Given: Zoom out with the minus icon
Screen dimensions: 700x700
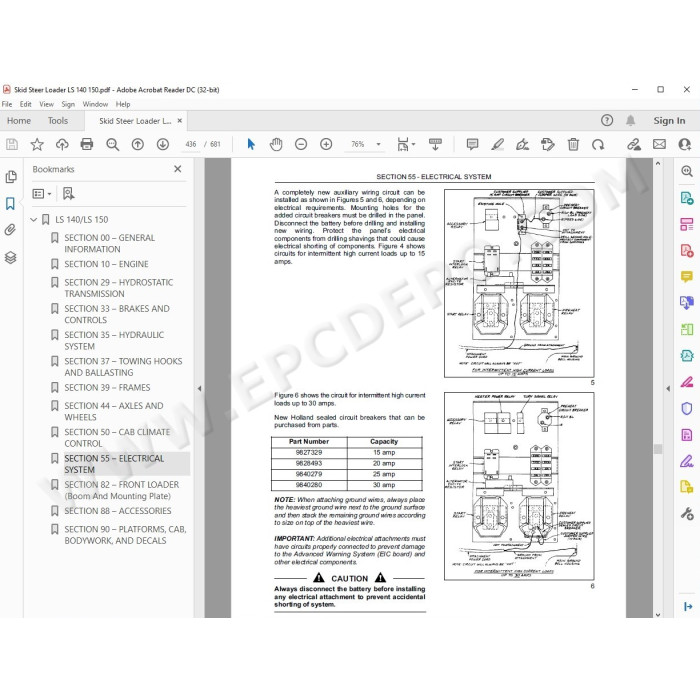Looking at the screenshot, I should (301, 144).
